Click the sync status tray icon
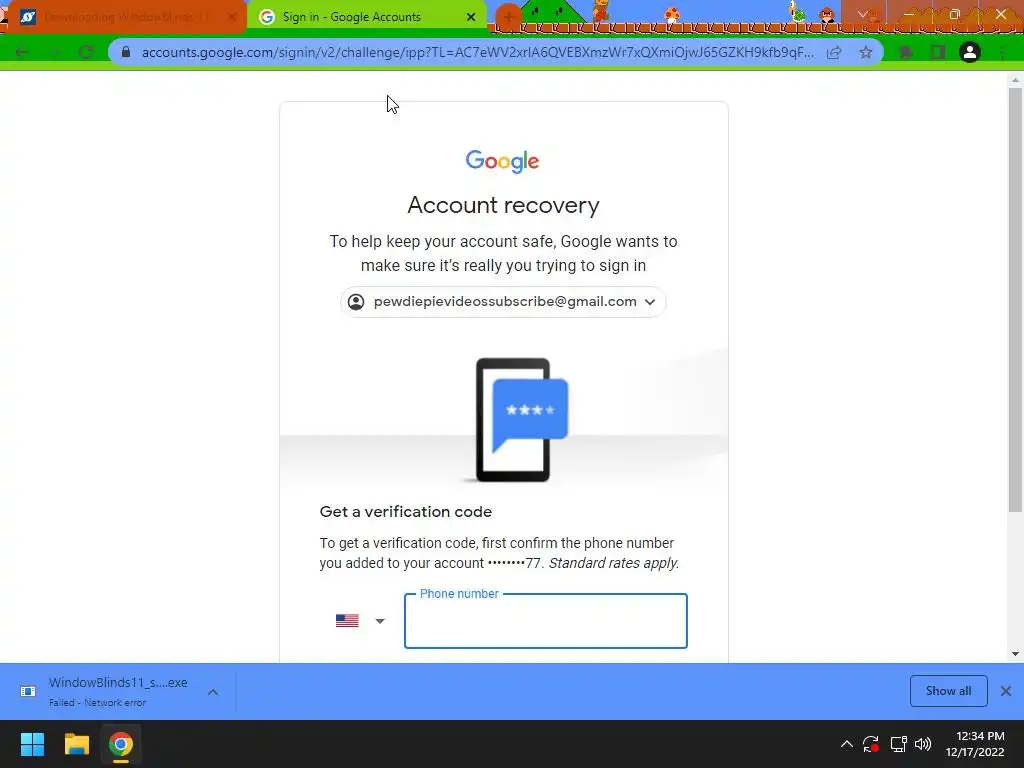The height and width of the screenshot is (768, 1024). (871, 744)
